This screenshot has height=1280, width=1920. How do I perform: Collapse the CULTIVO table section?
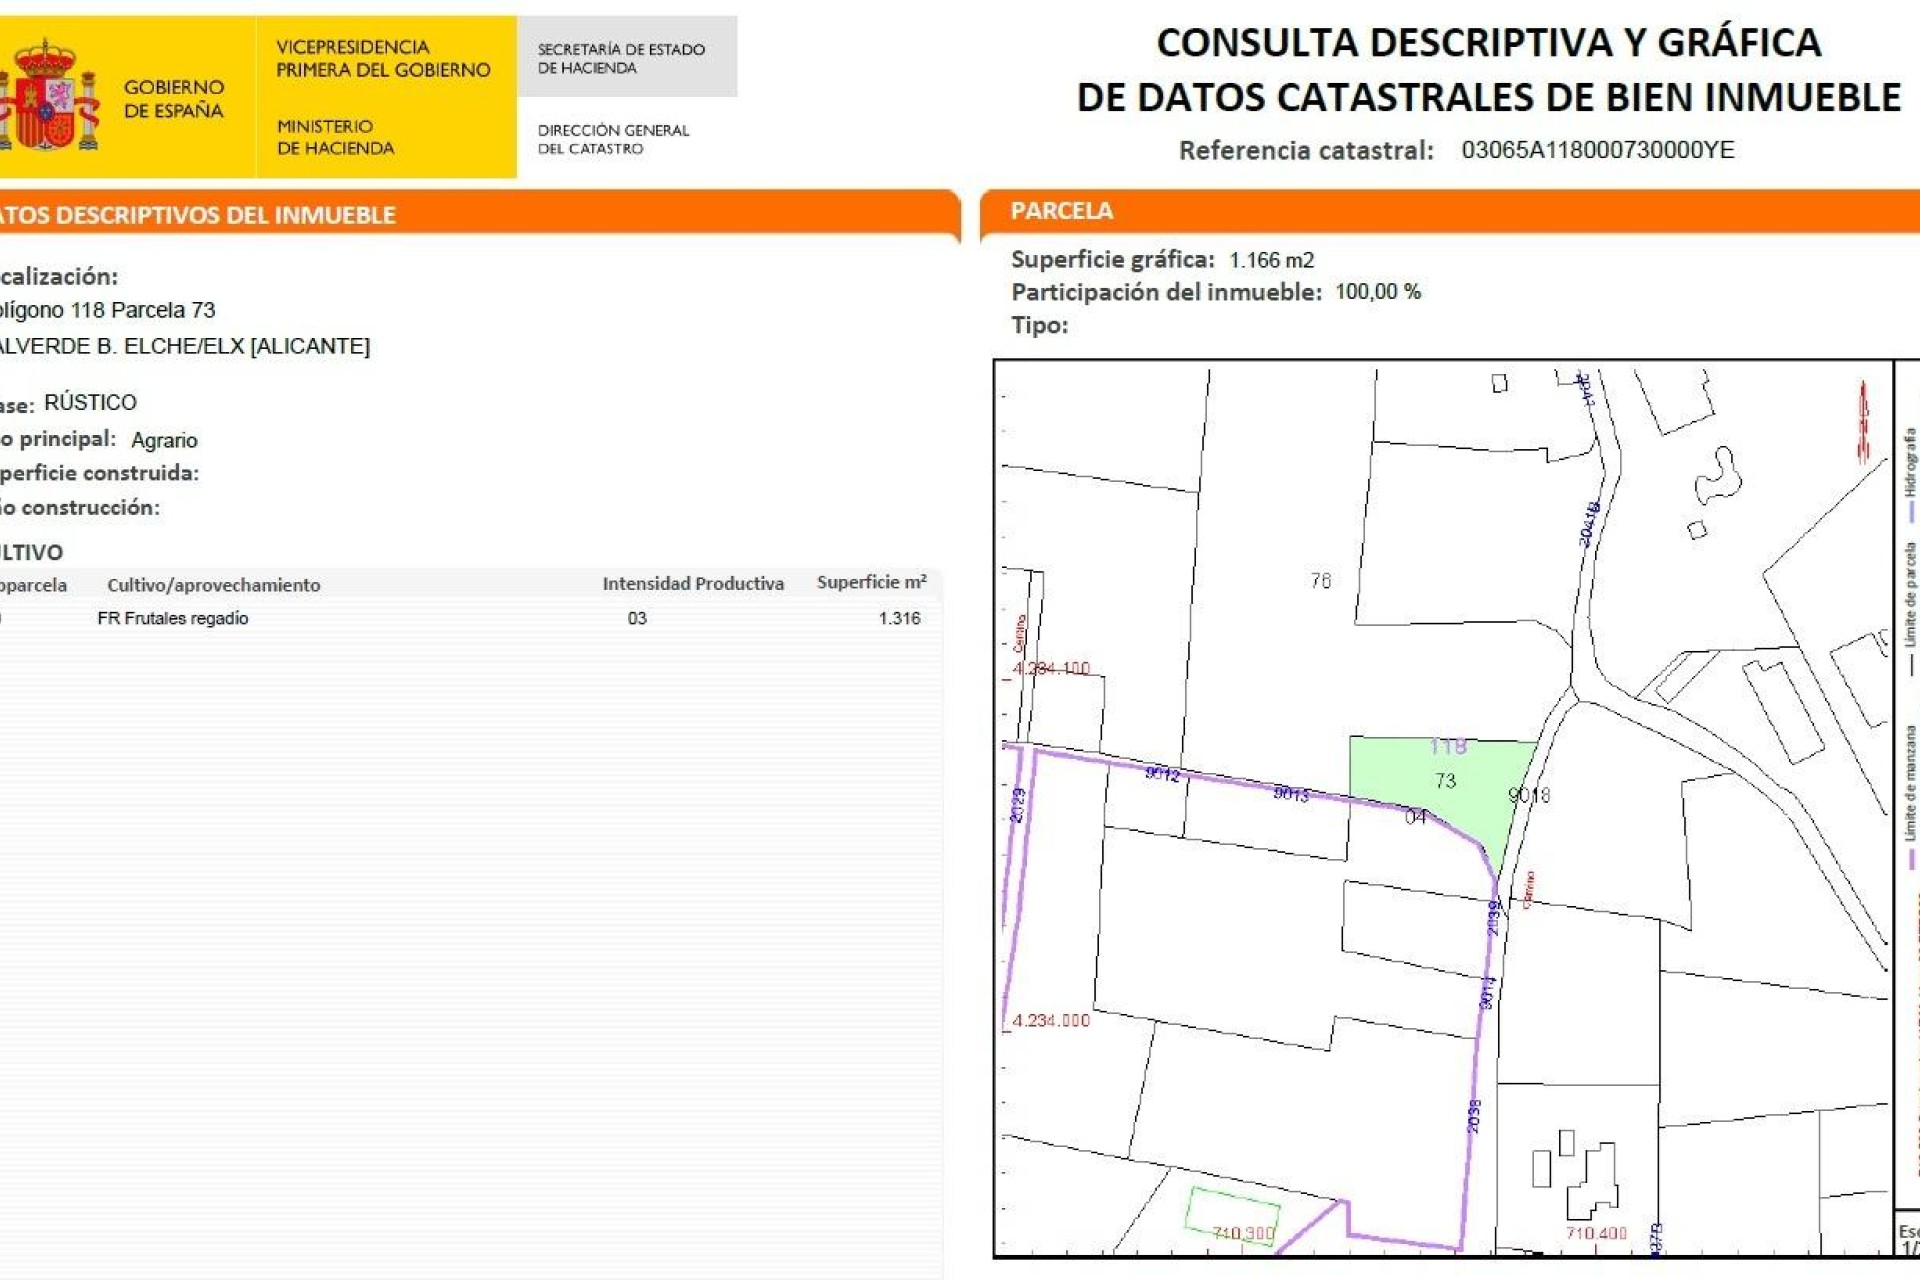click(30, 551)
